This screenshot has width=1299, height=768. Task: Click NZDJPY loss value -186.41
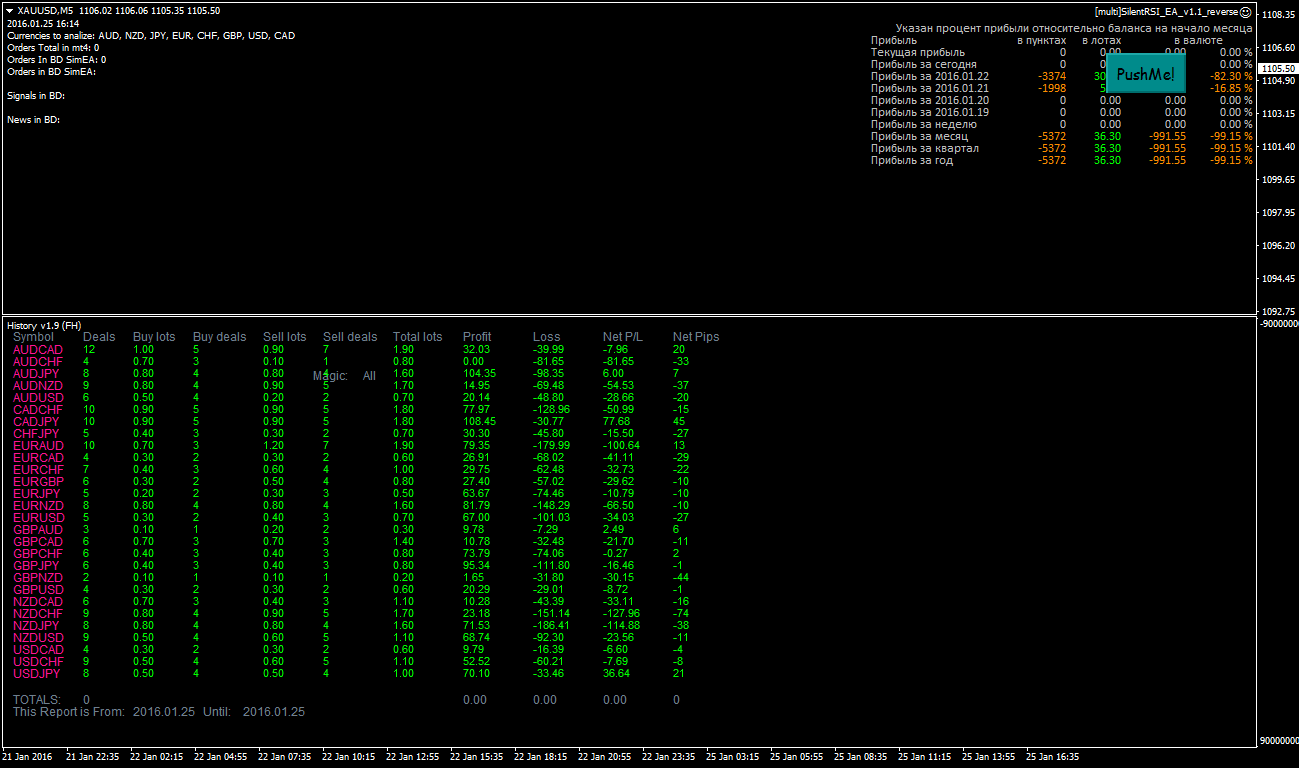[552, 625]
